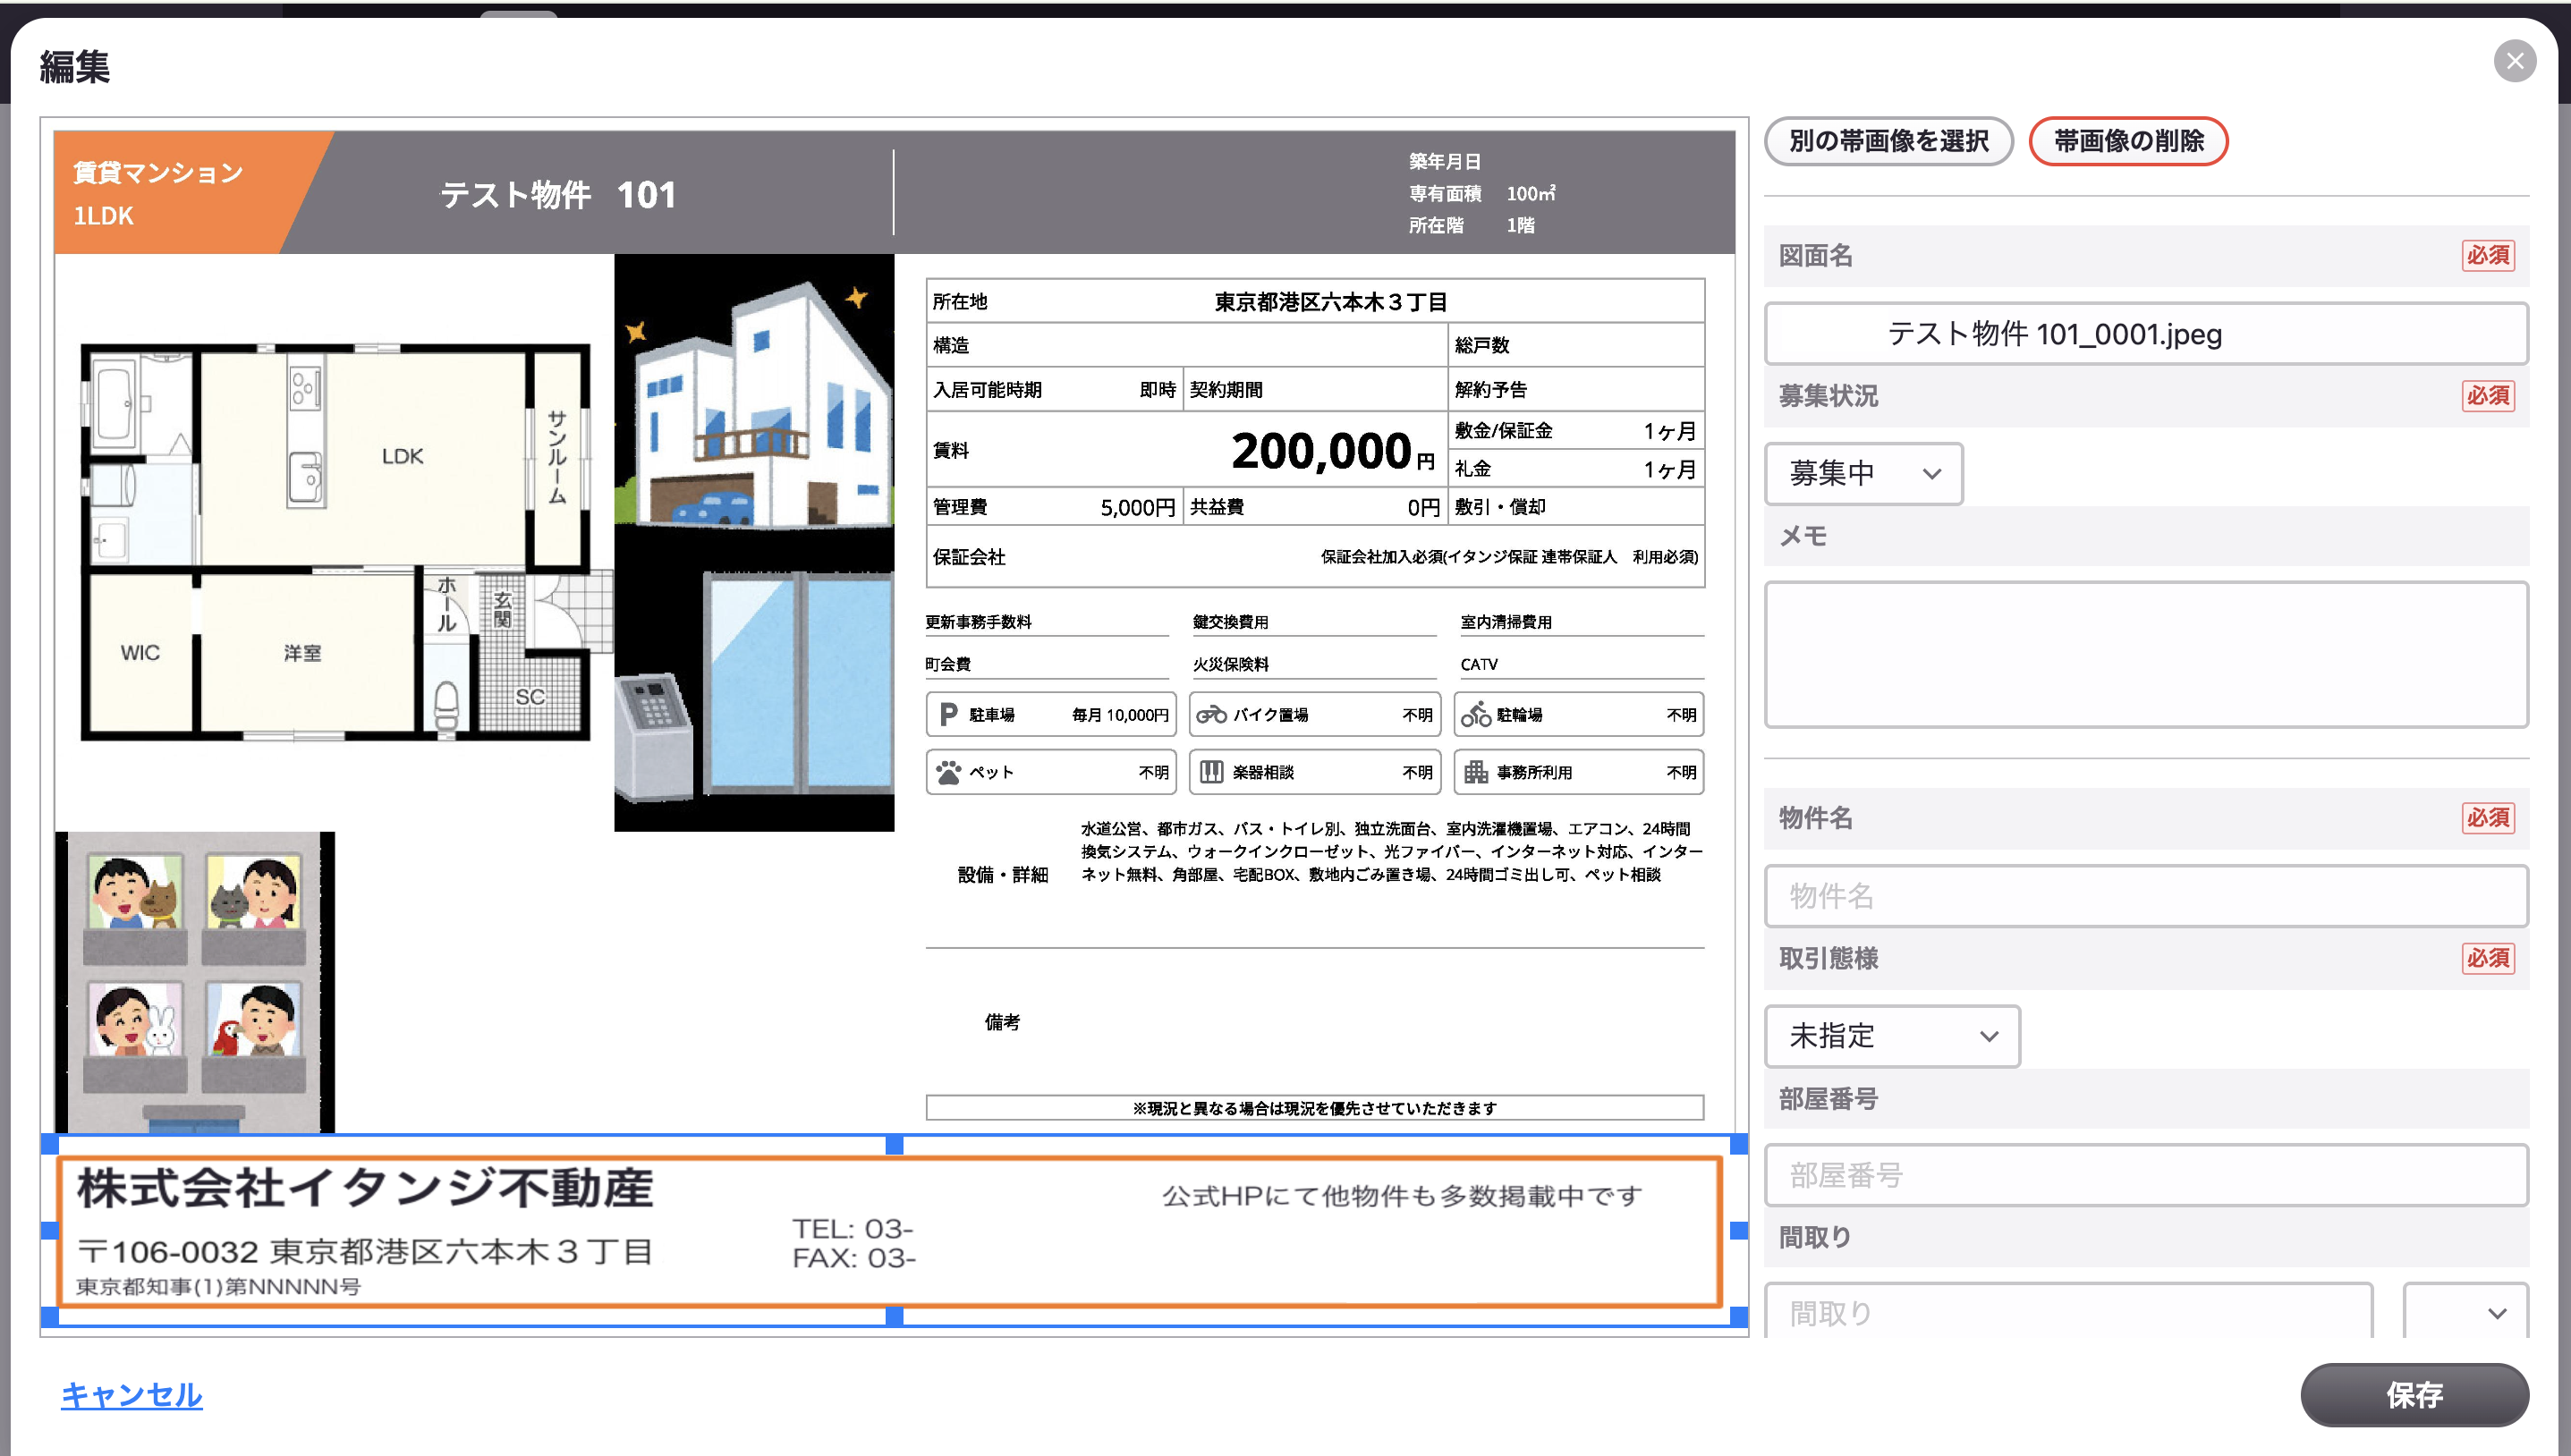Click the 1LDK label in orange header
The image size is (2571, 1456).
pos(103,216)
